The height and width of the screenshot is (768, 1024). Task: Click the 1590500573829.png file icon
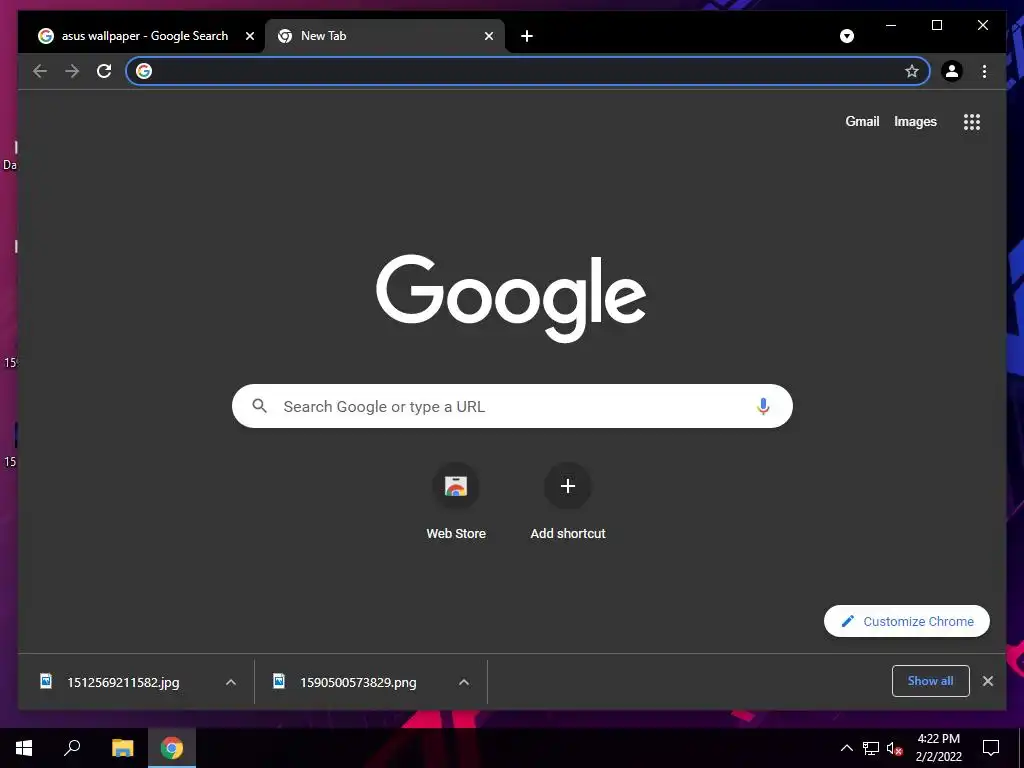pos(279,681)
